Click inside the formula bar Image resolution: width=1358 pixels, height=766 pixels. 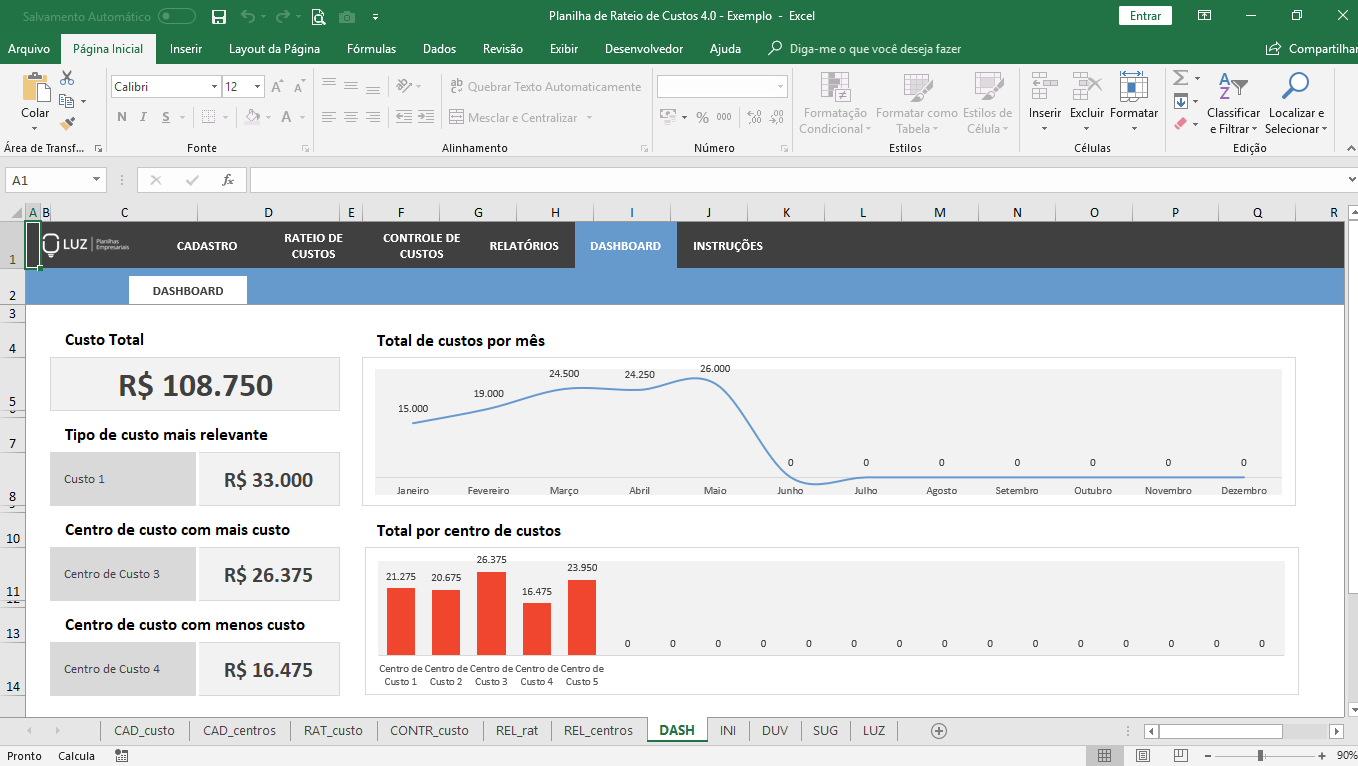click(x=700, y=181)
